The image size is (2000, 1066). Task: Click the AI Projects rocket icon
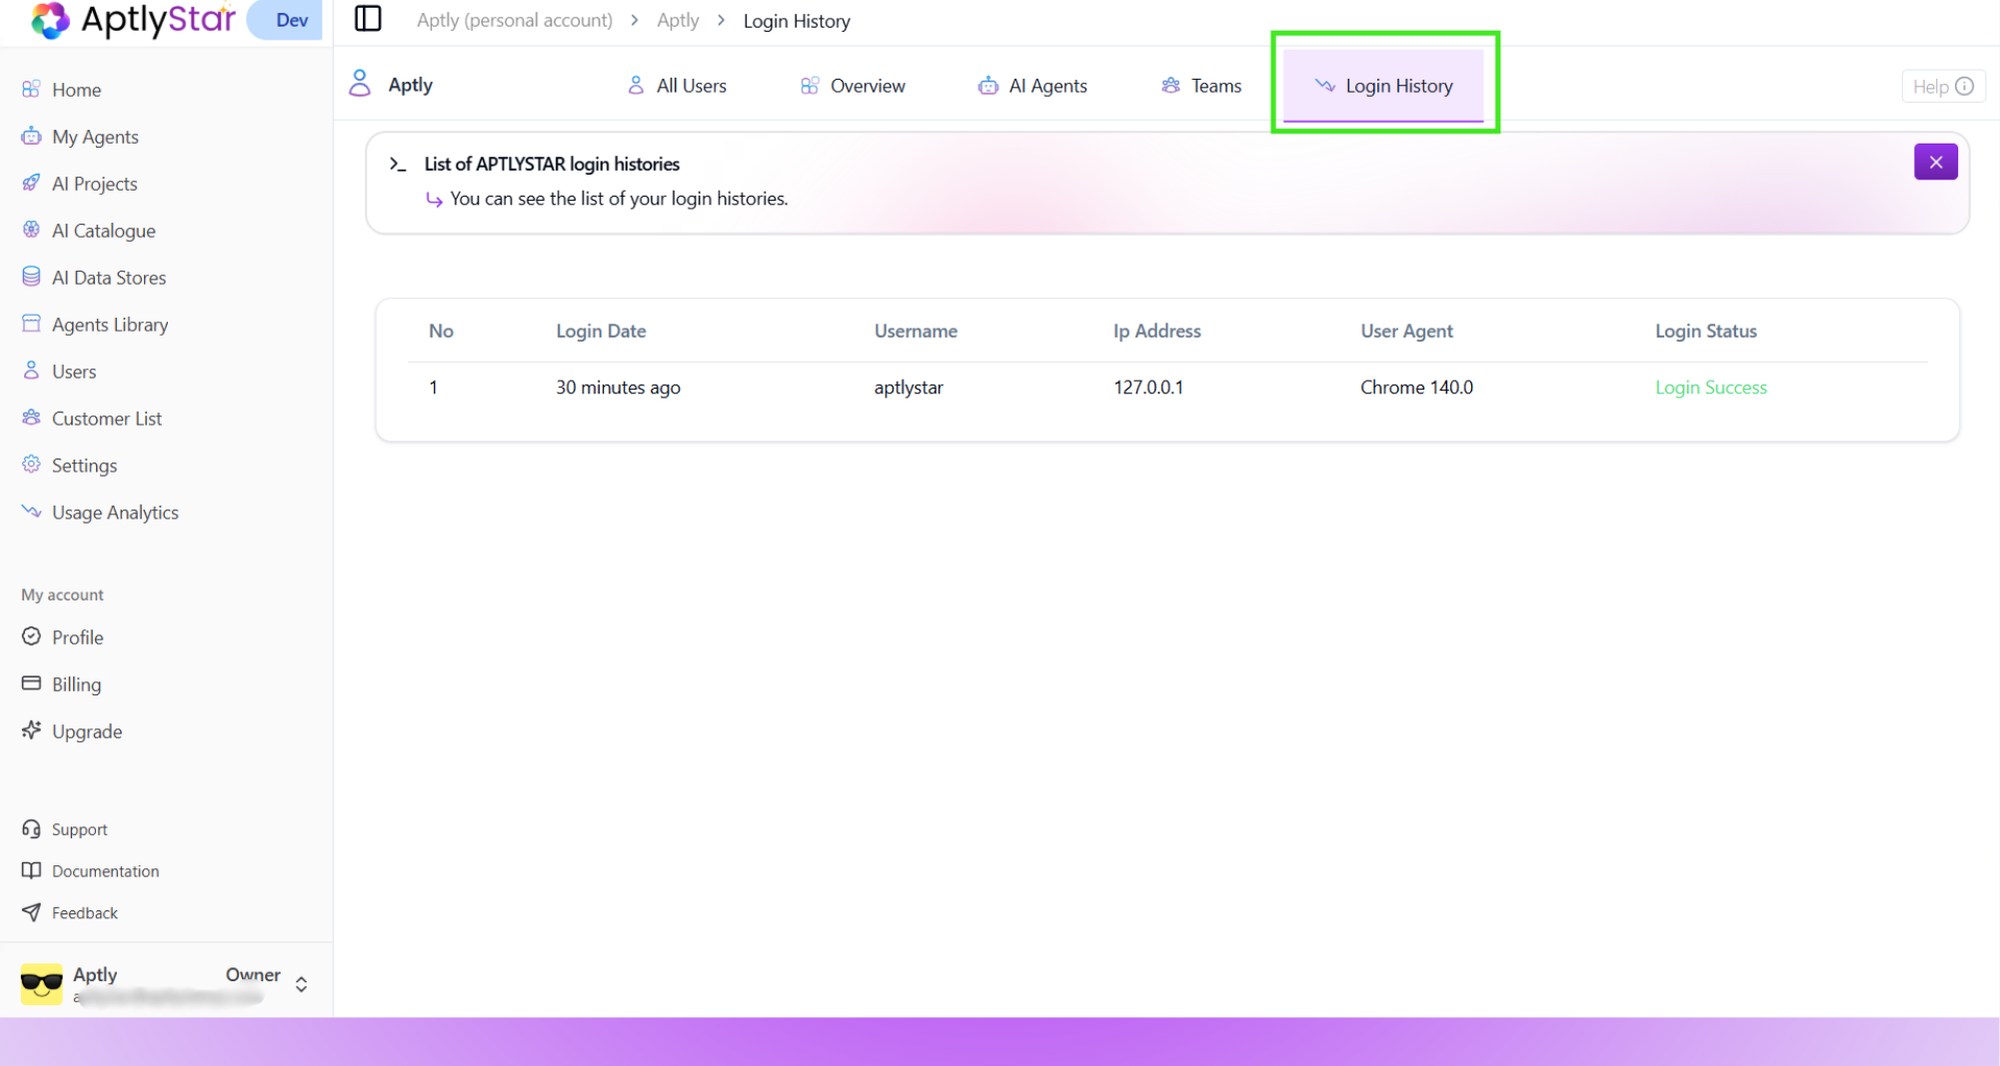click(31, 183)
